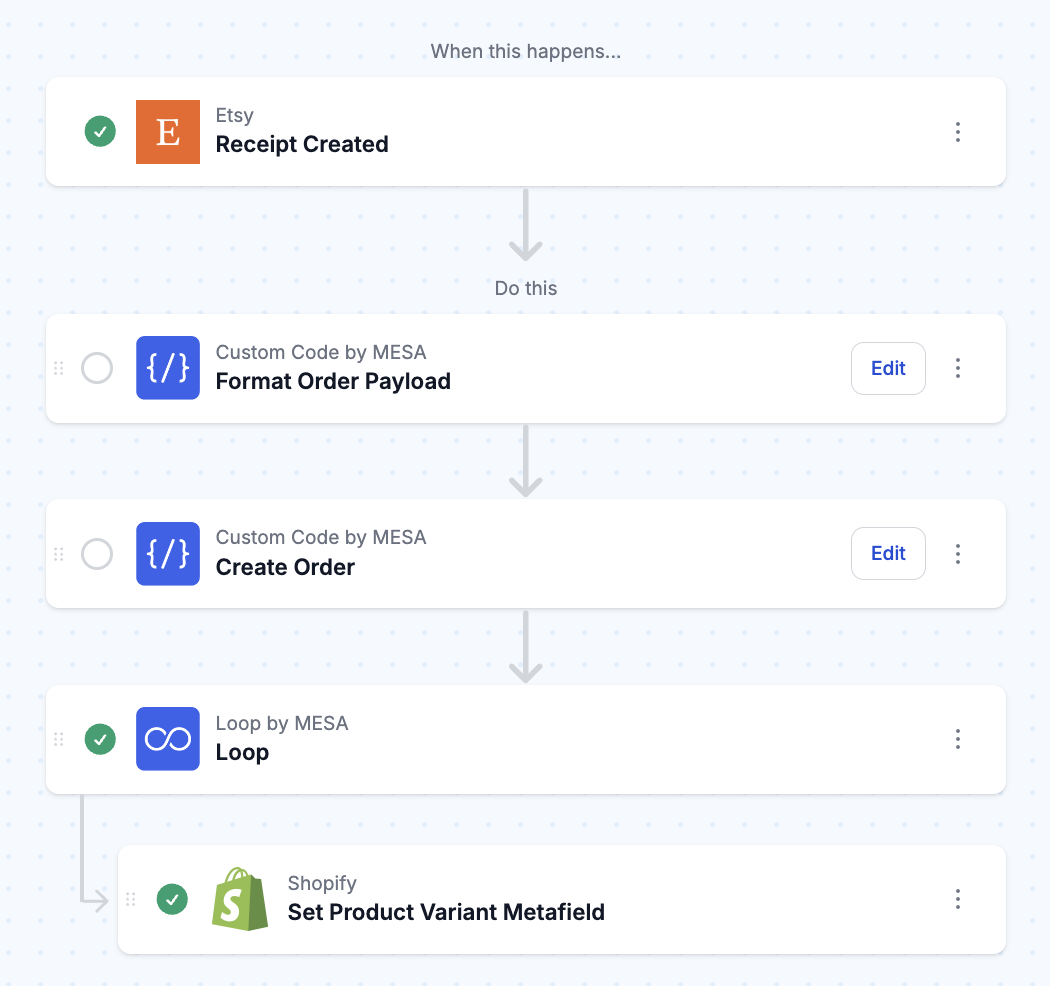Toggle the status circle on Format Order Payload
The width and height of the screenshot is (1050, 986).
point(97,368)
